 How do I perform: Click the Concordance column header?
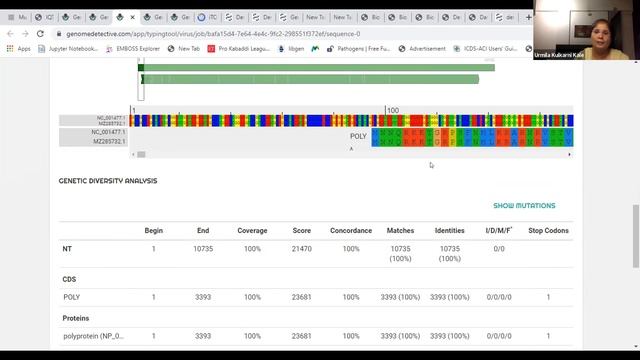click(x=351, y=231)
